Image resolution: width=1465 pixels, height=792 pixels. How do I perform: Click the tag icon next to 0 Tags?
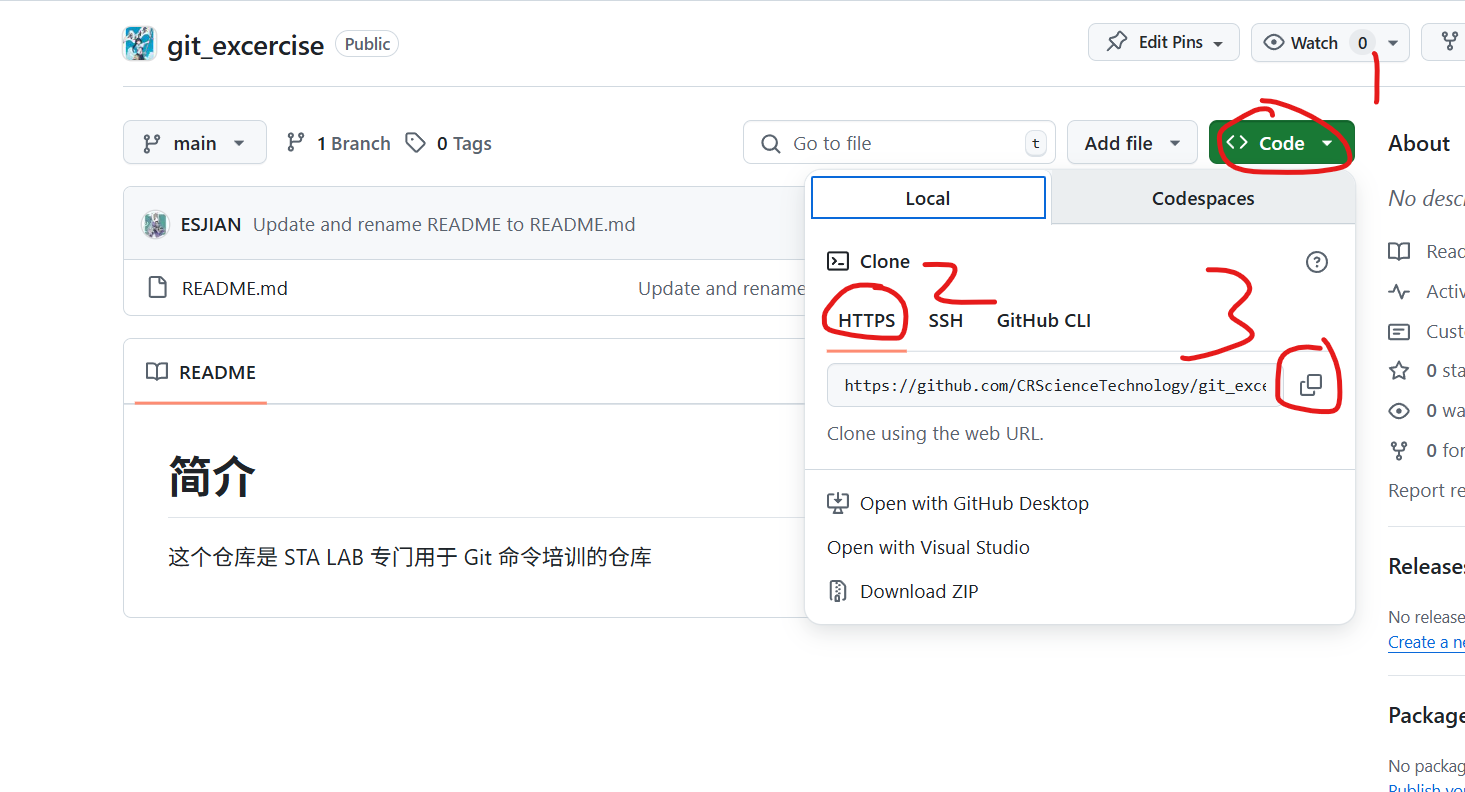[x=415, y=143]
